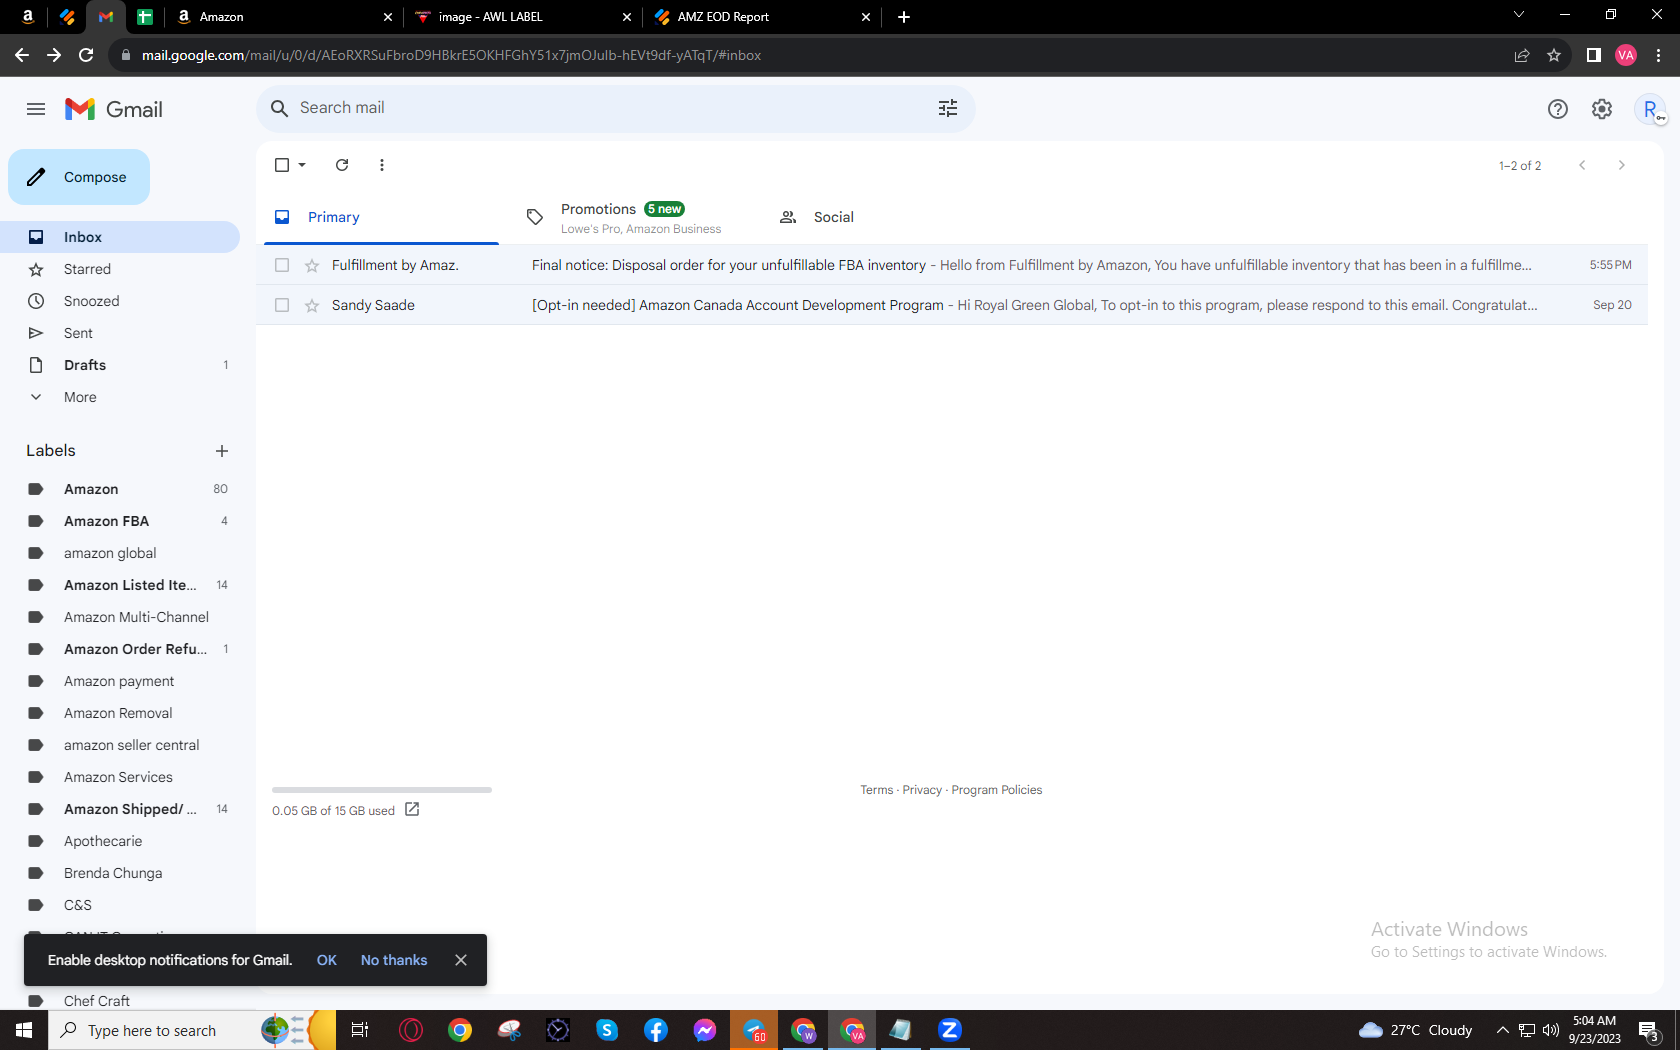Expand the More item in sidebar
Image resolution: width=1680 pixels, height=1050 pixels.
(80, 397)
